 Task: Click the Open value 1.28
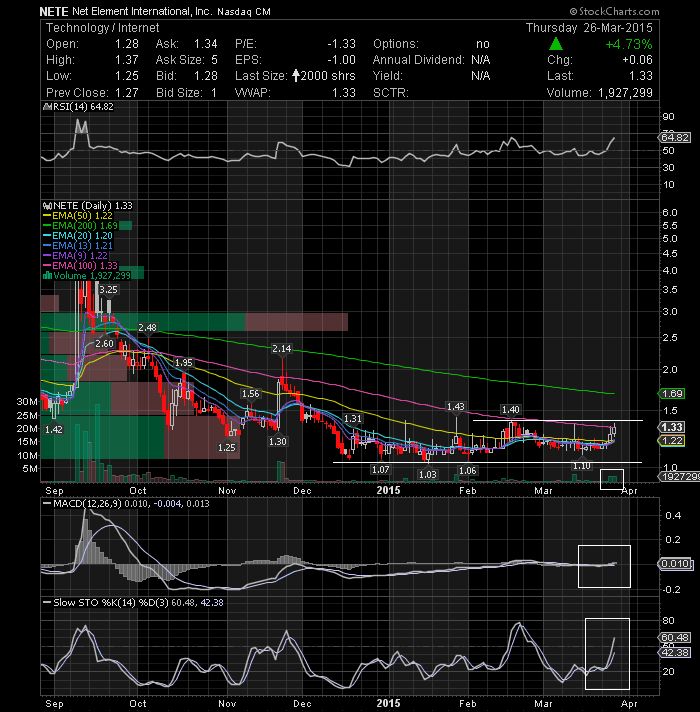127,44
